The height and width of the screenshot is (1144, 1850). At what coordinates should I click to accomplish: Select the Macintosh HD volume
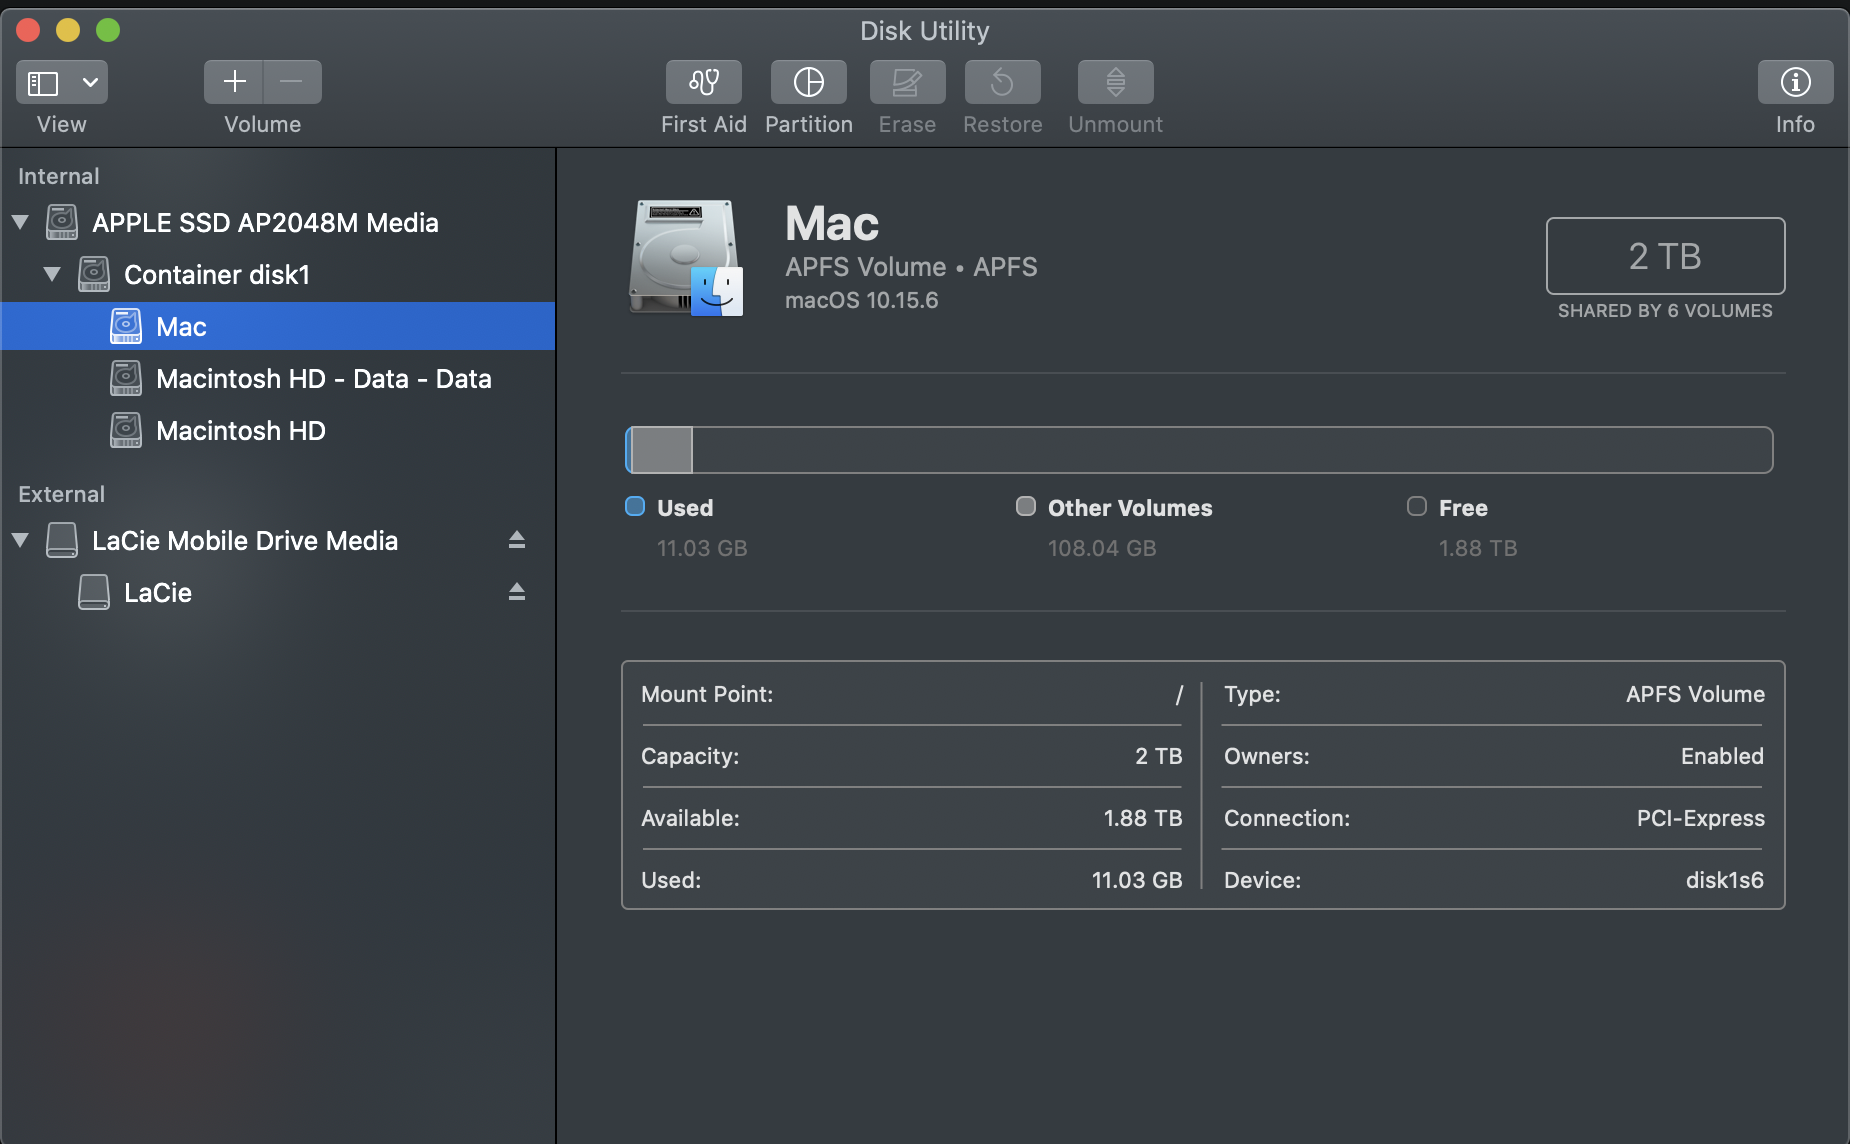pyautogui.click(x=278, y=430)
